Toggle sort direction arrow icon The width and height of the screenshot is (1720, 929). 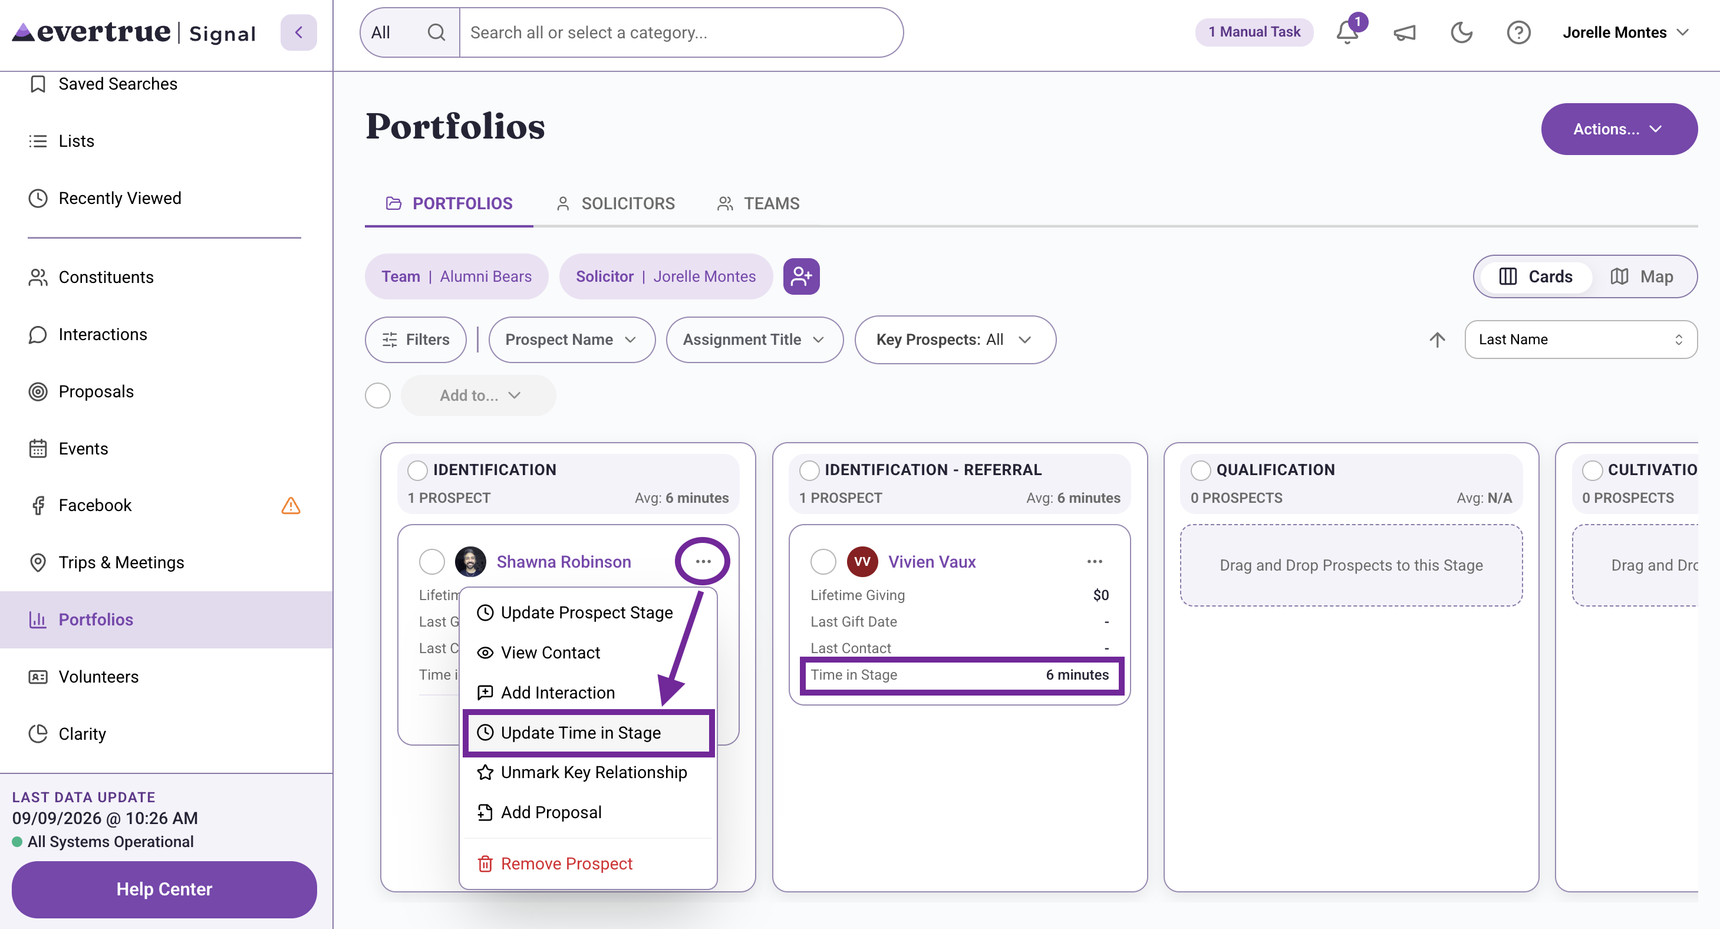1437,340
